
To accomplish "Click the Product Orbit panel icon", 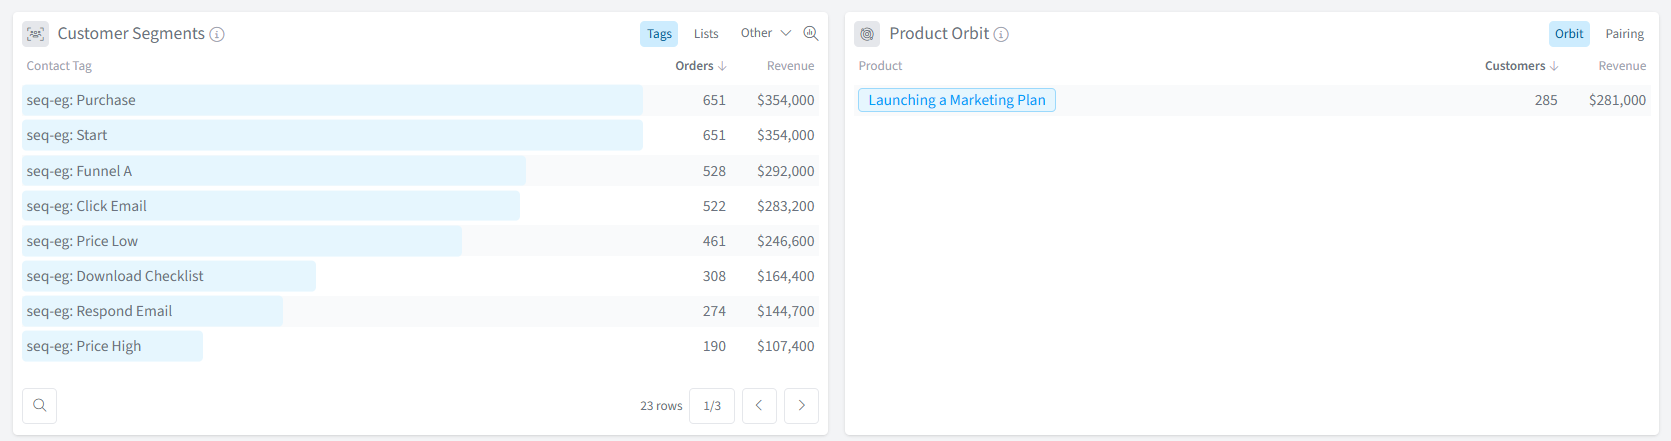I will (x=867, y=34).
